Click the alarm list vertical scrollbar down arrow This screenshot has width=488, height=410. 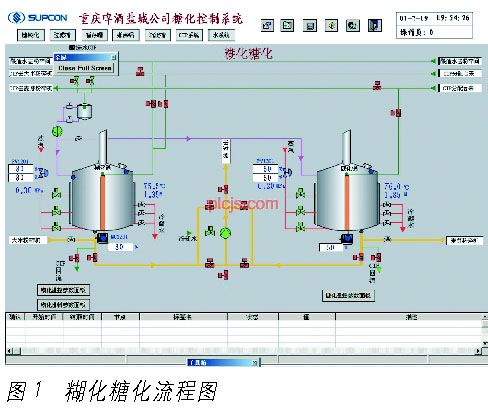pos(485,343)
